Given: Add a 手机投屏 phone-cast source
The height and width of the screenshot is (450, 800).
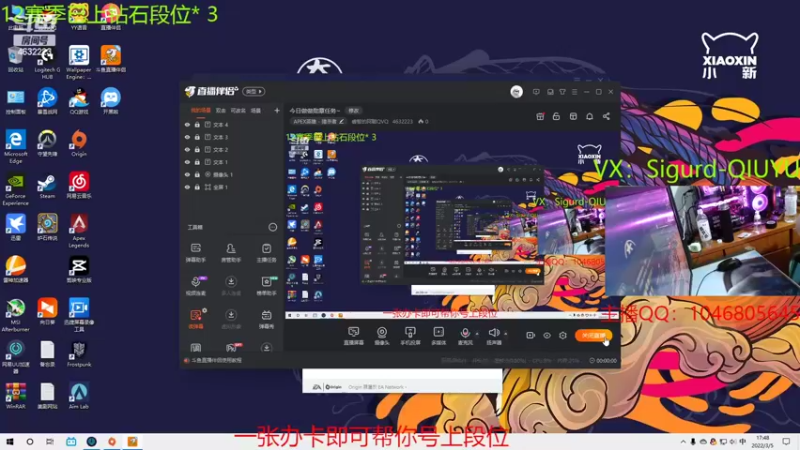Looking at the screenshot, I should 410,336.
